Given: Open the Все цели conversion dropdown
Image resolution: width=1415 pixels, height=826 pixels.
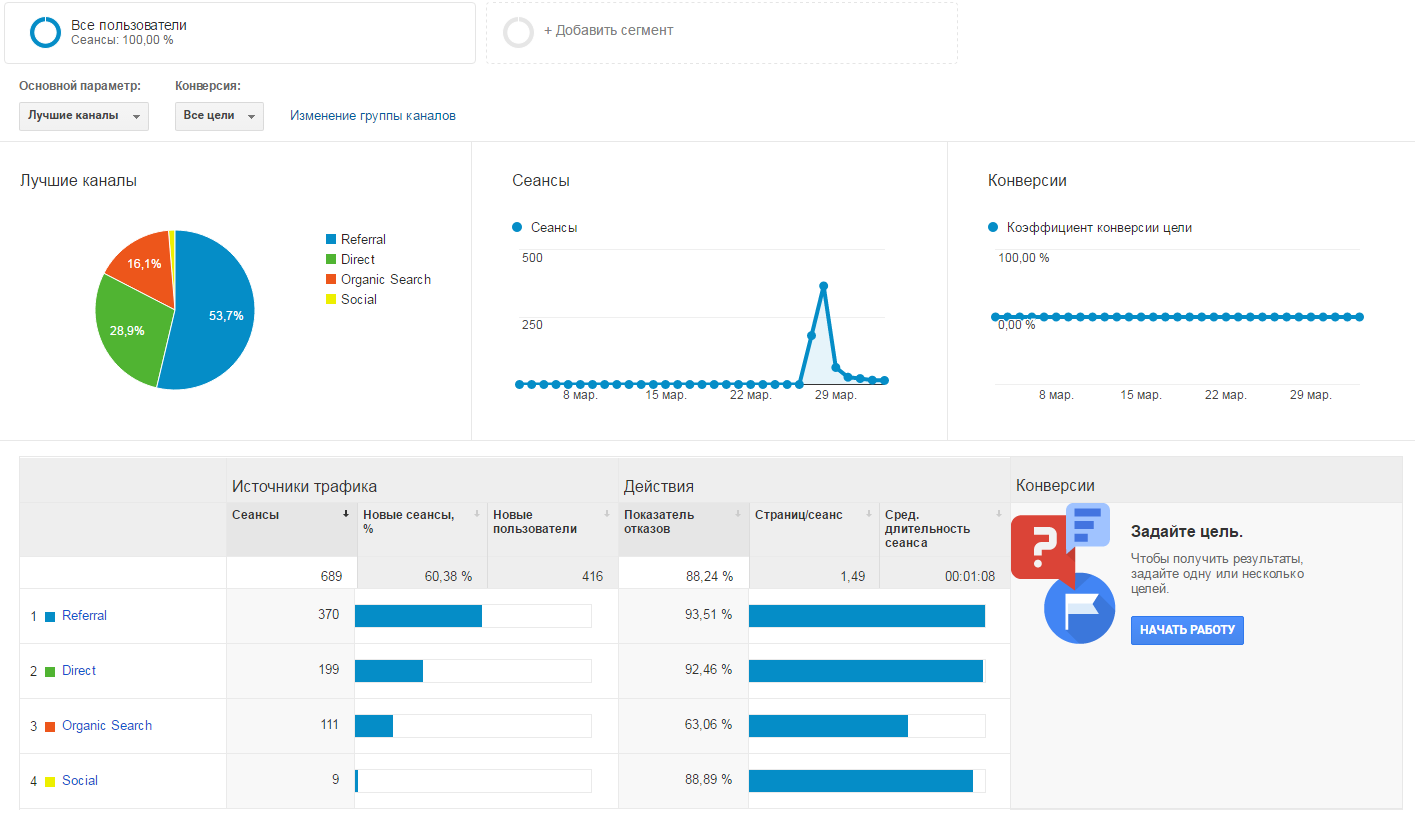Looking at the screenshot, I should 219,116.
